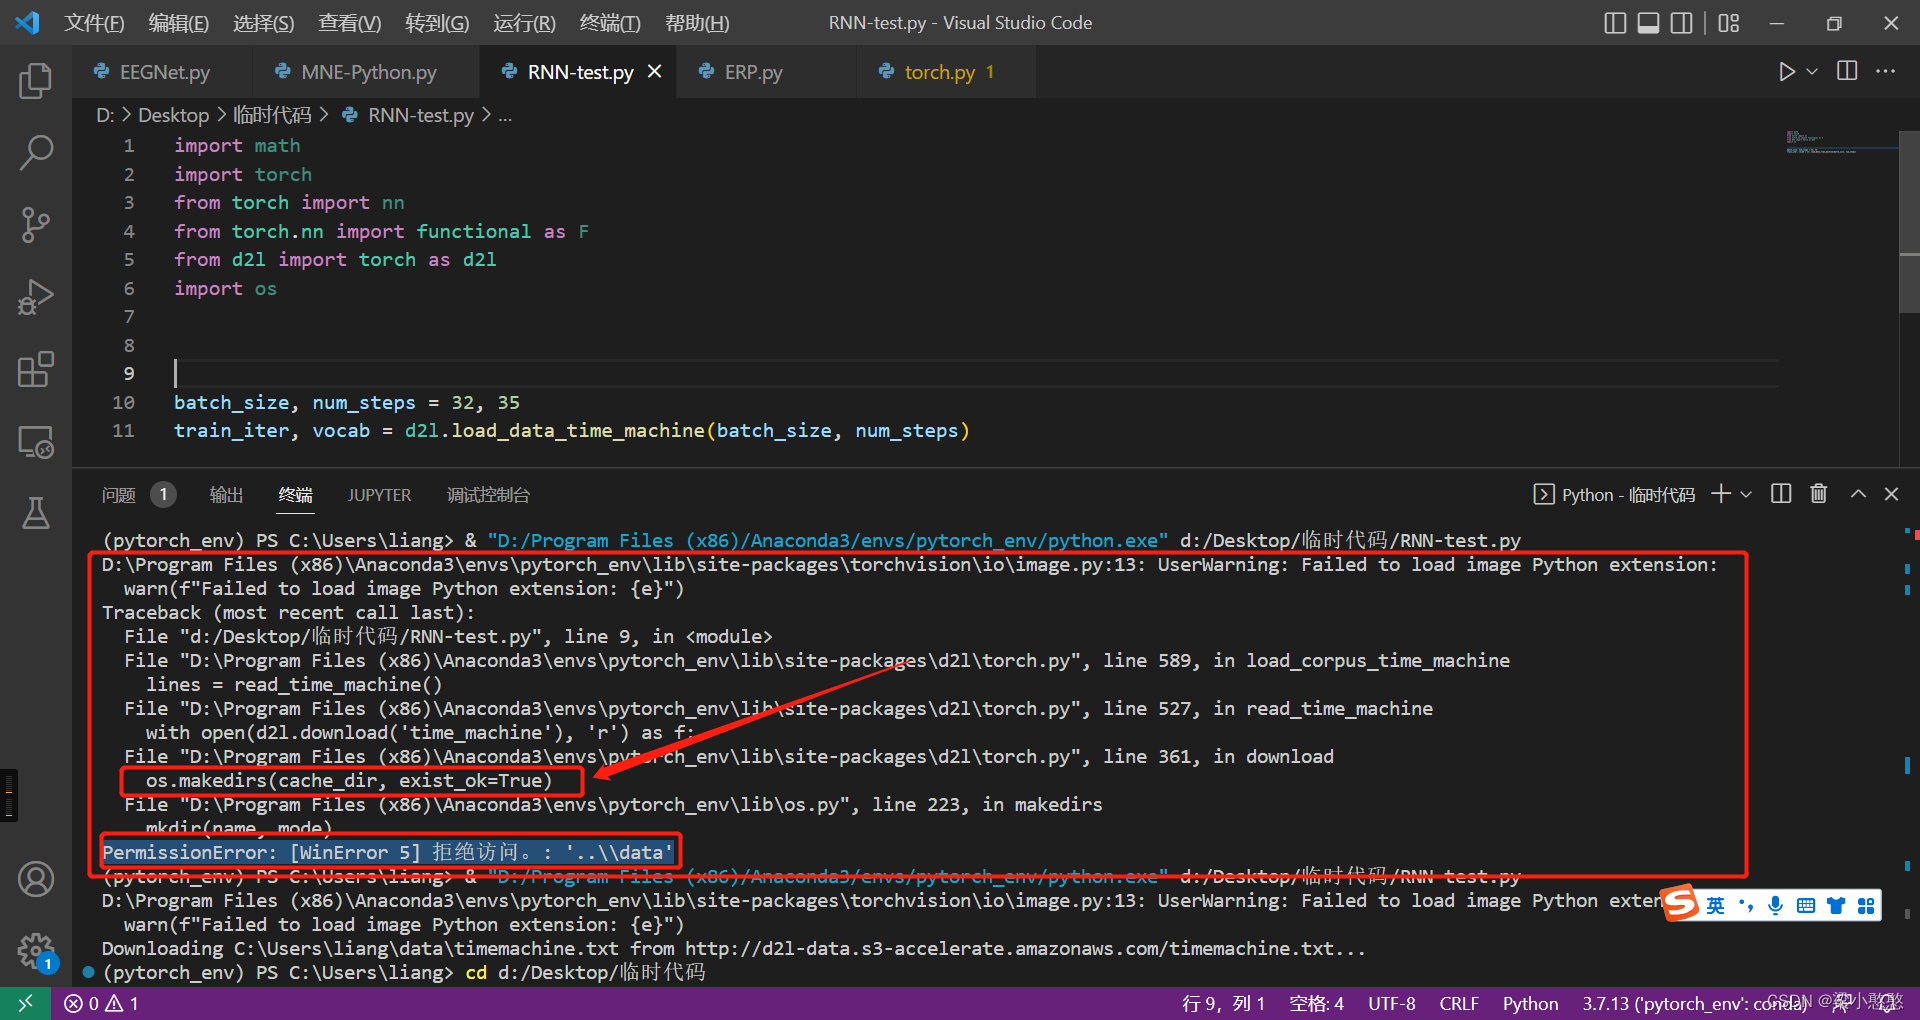Open the 调试控制台 panel tab
Image resolution: width=1920 pixels, height=1020 pixels.
(x=488, y=494)
